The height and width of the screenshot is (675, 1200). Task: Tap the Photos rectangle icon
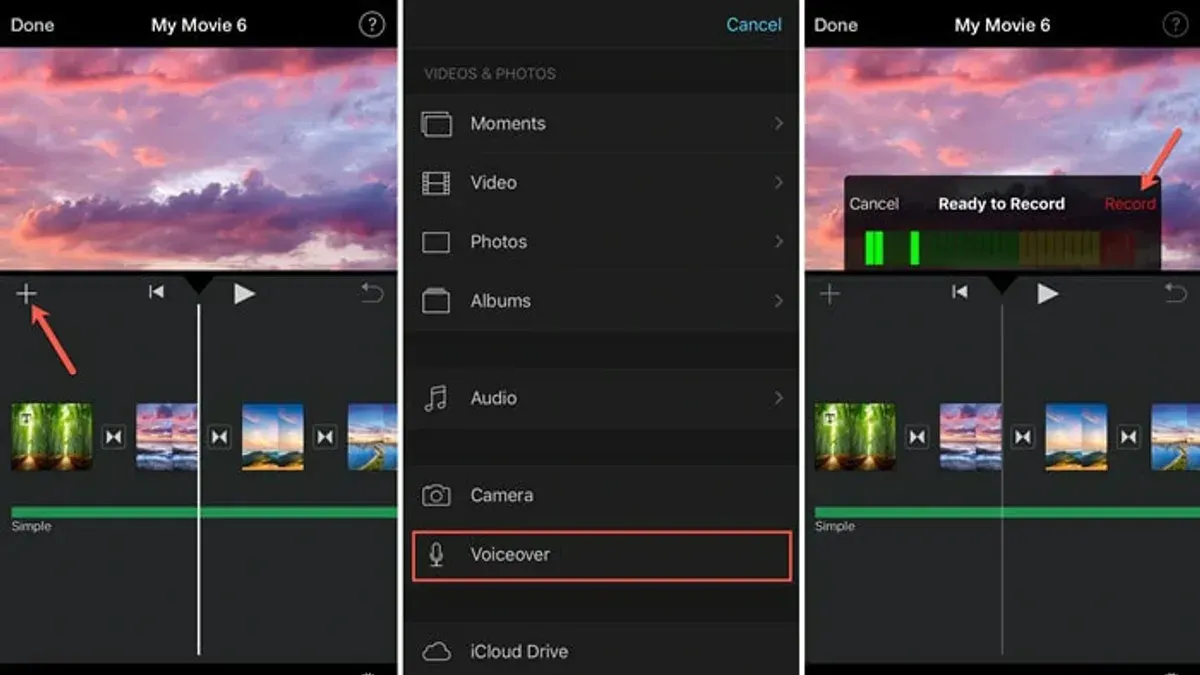coord(436,242)
